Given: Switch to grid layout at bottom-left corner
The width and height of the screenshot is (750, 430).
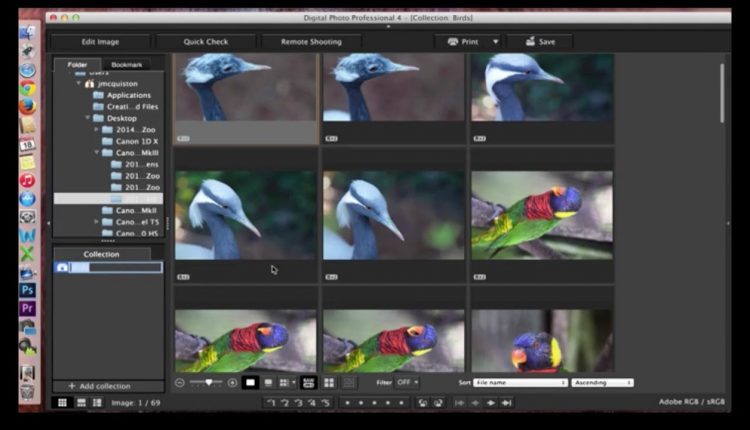Looking at the screenshot, I should pos(62,402).
